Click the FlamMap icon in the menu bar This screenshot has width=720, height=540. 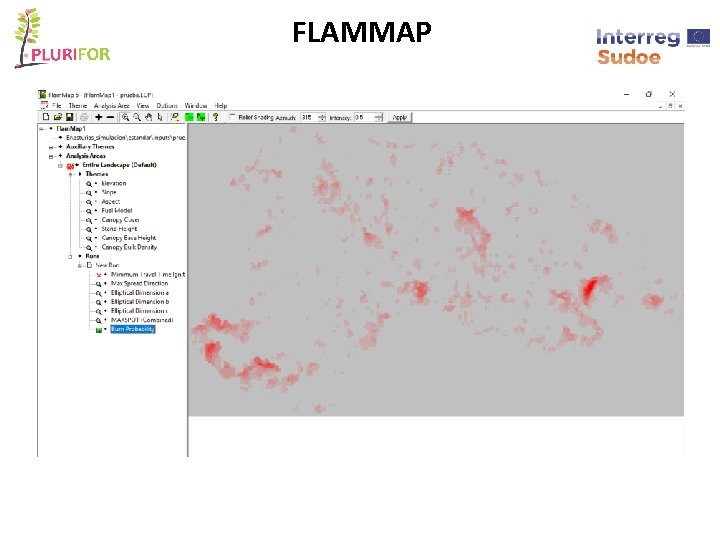pyautogui.click(x=45, y=105)
